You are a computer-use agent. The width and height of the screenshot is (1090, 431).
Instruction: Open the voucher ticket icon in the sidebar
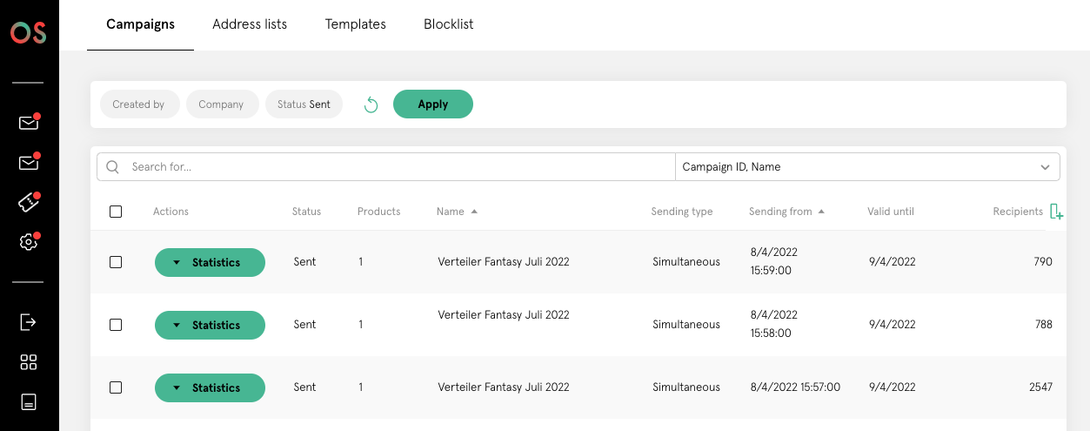click(28, 202)
